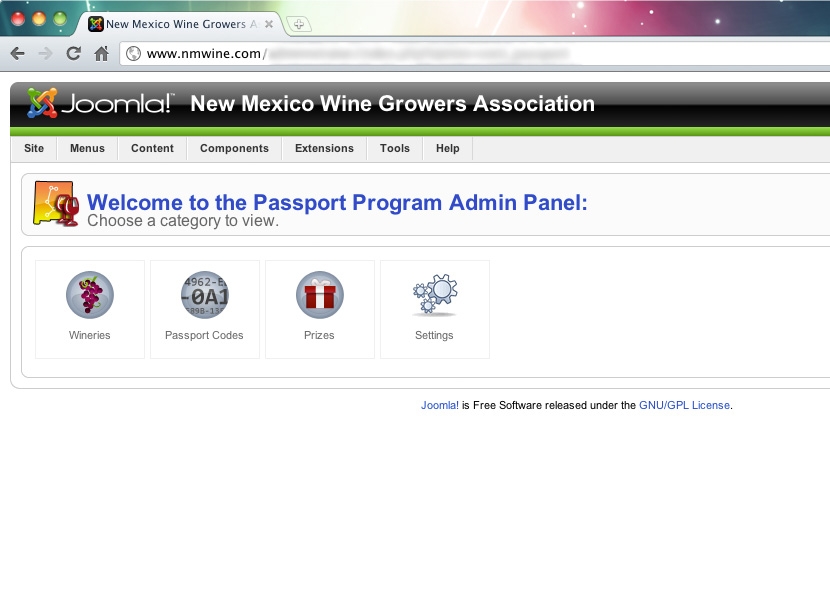The width and height of the screenshot is (830, 600).
Task: Reload the page with refresh icon
Action: pyautogui.click(x=74, y=53)
